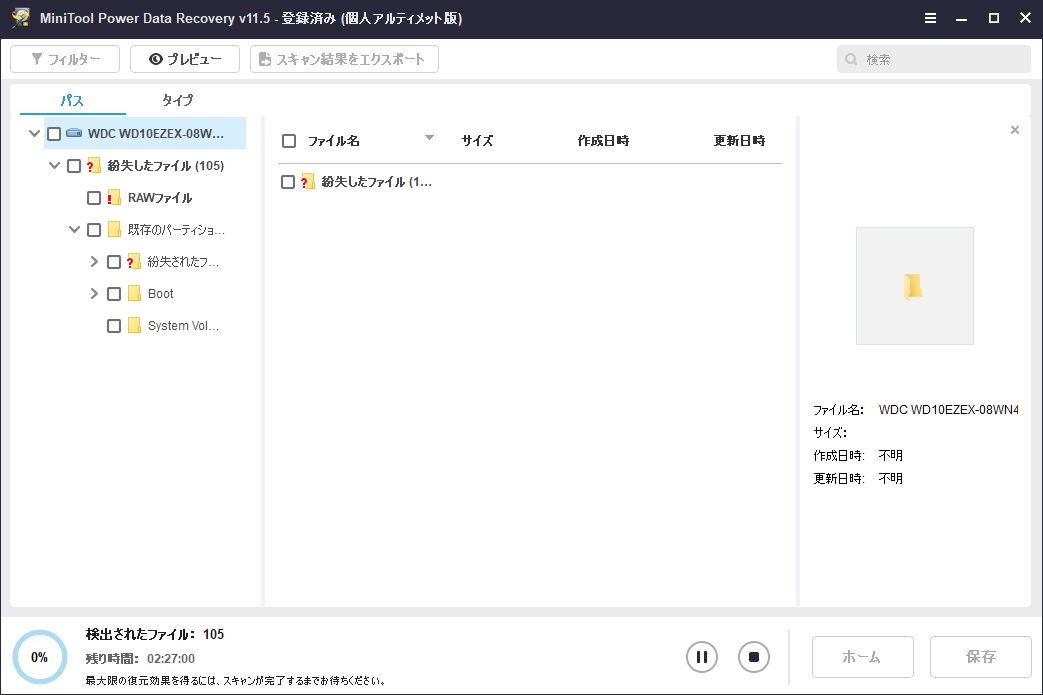
Task: Select the パス tab
Action: click(x=72, y=100)
